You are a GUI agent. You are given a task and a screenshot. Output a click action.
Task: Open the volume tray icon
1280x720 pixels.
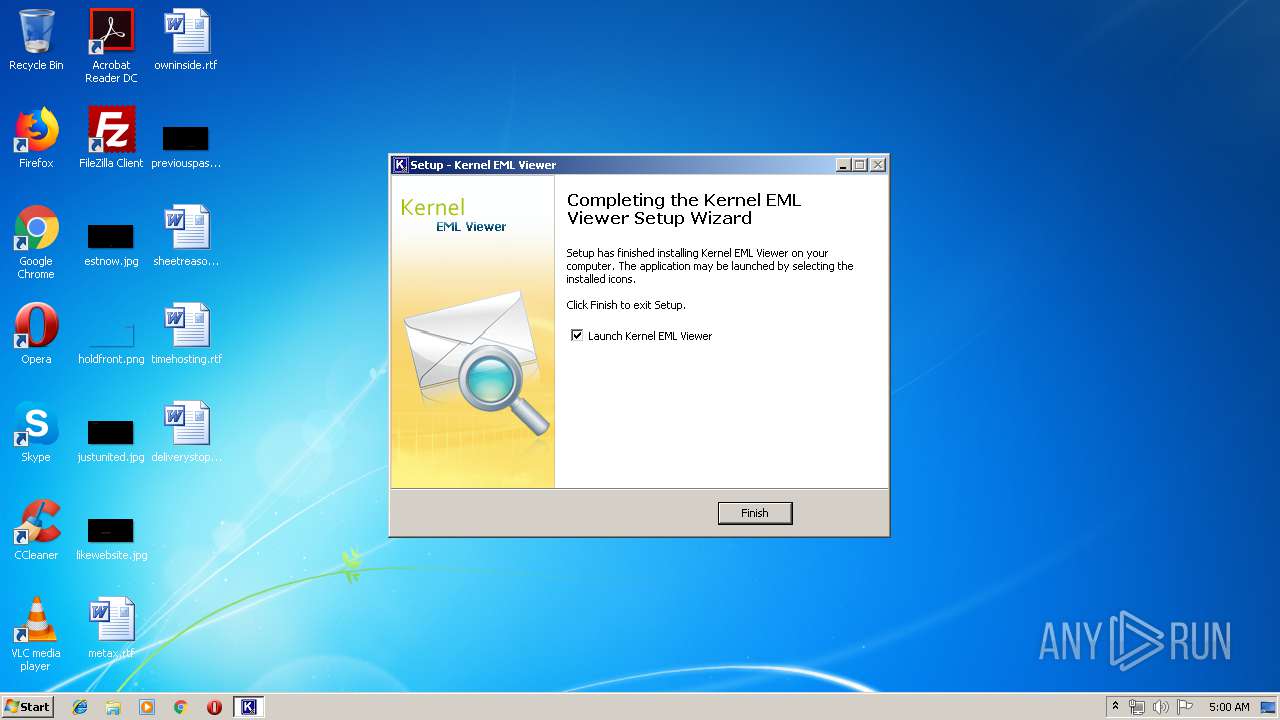pyautogui.click(x=1161, y=707)
